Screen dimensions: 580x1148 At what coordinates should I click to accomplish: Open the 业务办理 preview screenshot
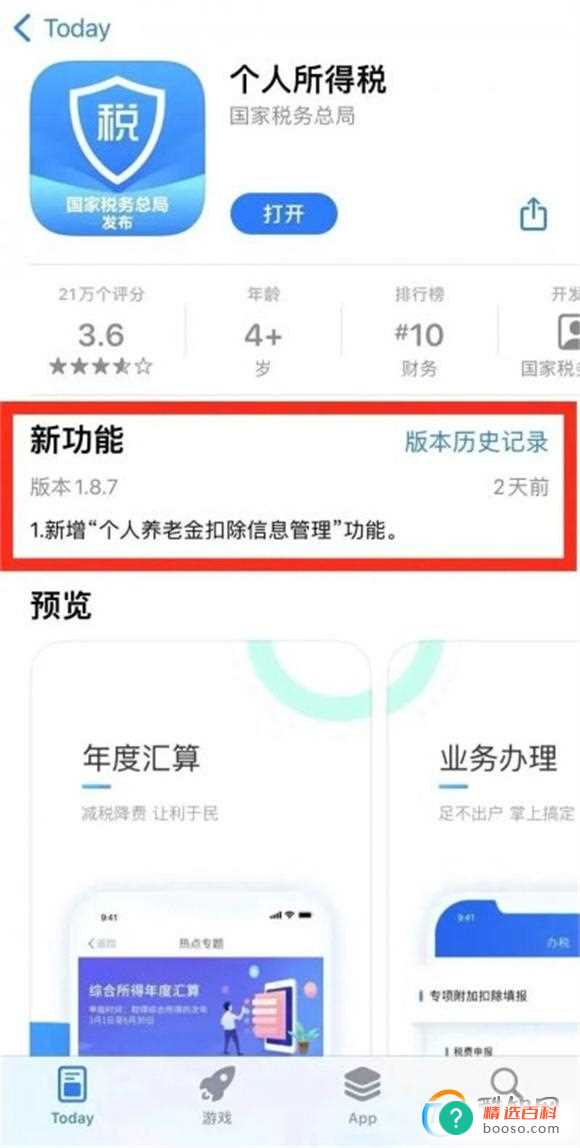pos(483,849)
